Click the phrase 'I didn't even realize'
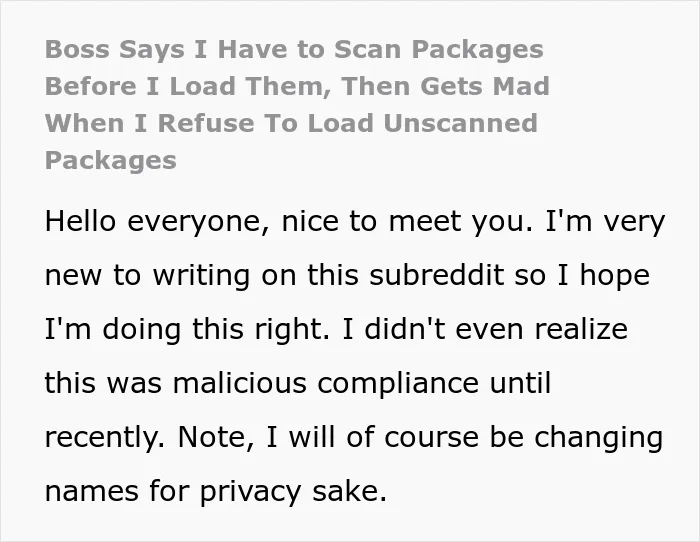 coord(485,329)
